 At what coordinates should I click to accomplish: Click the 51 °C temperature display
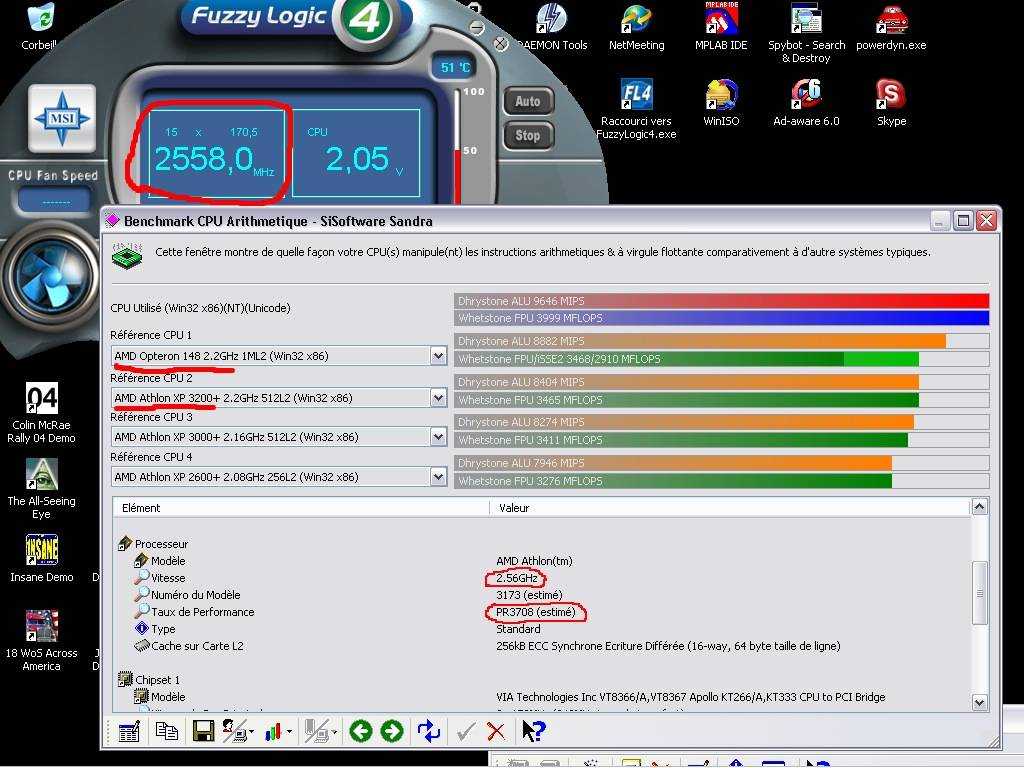(x=455, y=67)
